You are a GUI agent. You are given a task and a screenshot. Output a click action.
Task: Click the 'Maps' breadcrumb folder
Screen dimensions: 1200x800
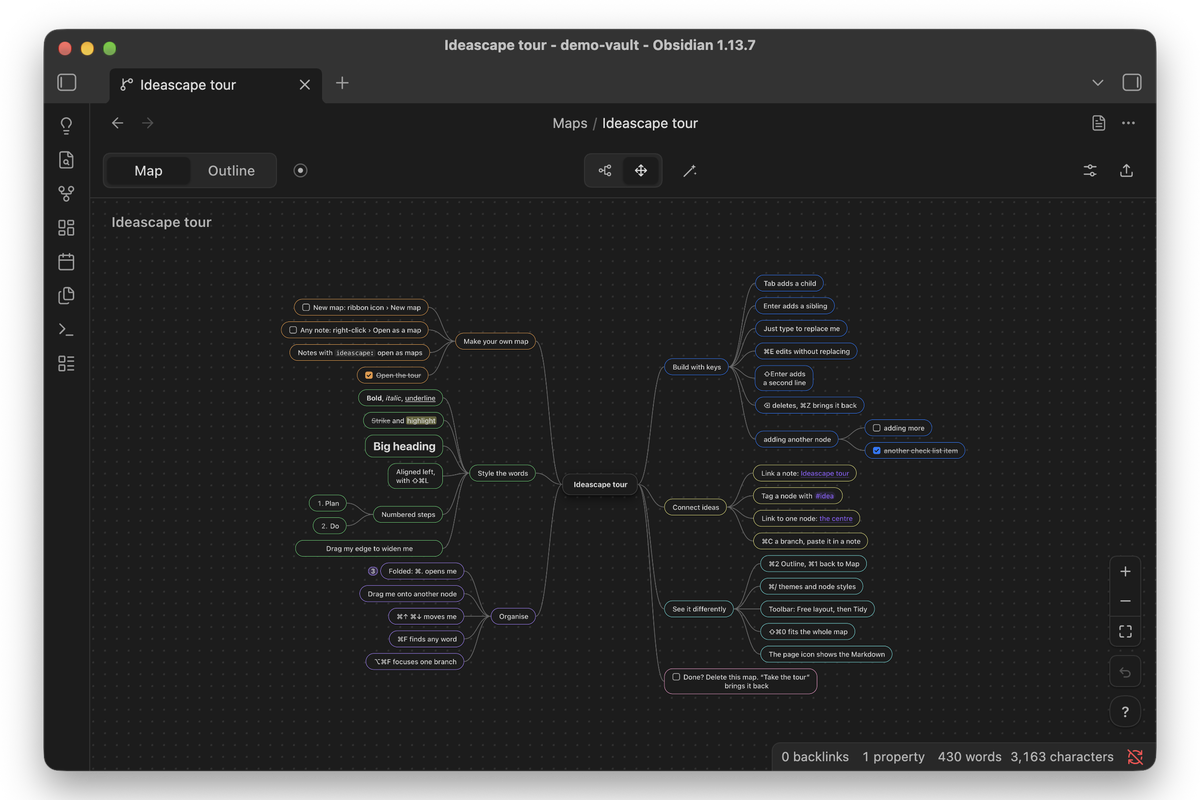[570, 123]
